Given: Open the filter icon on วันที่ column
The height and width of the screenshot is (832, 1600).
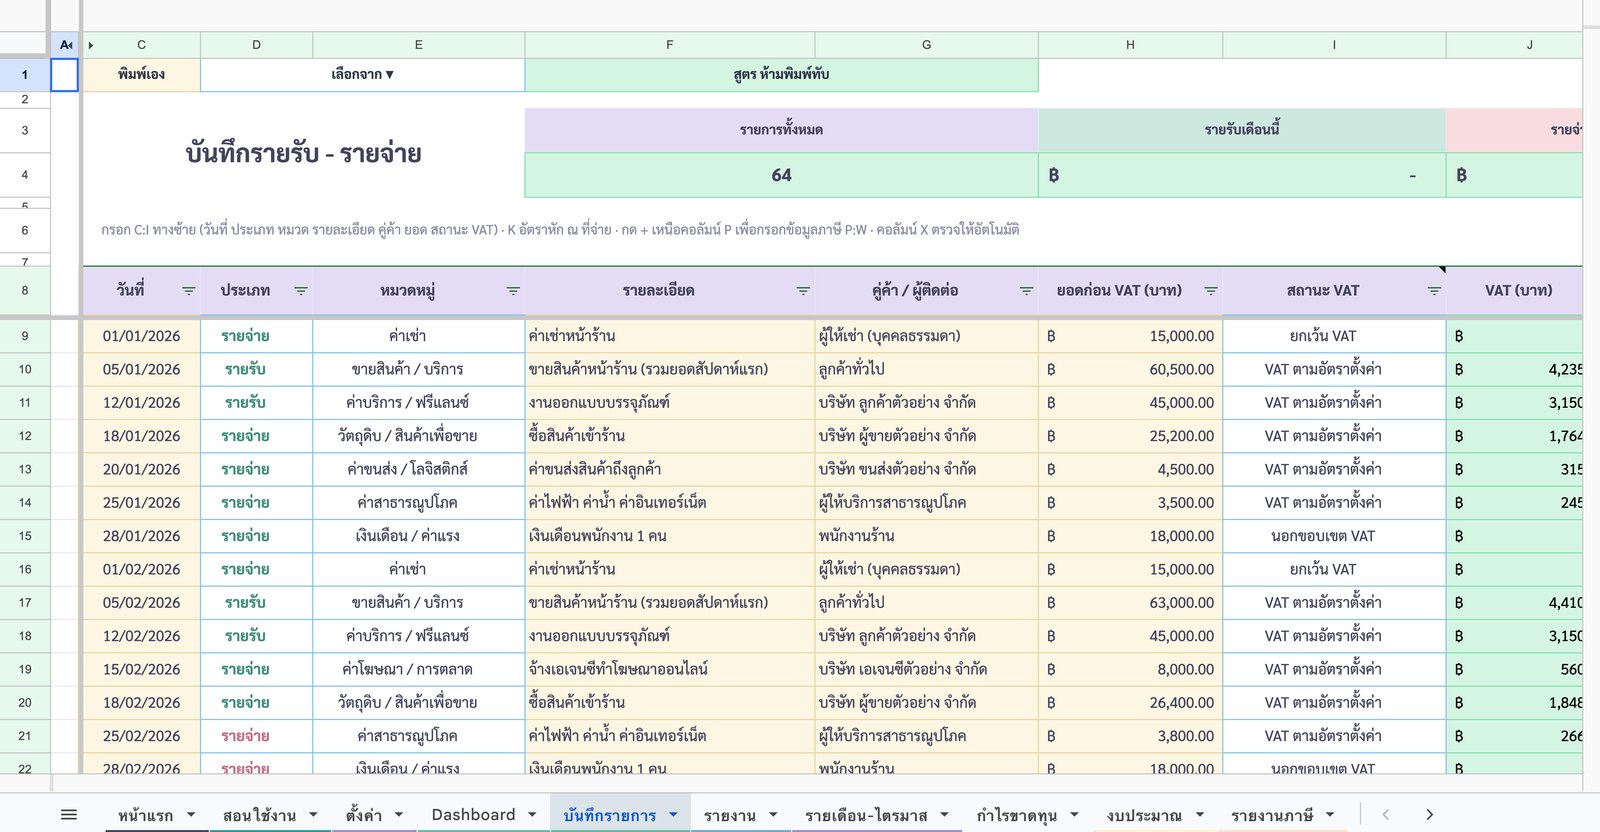Looking at the screenshot, I should point(188,291).
